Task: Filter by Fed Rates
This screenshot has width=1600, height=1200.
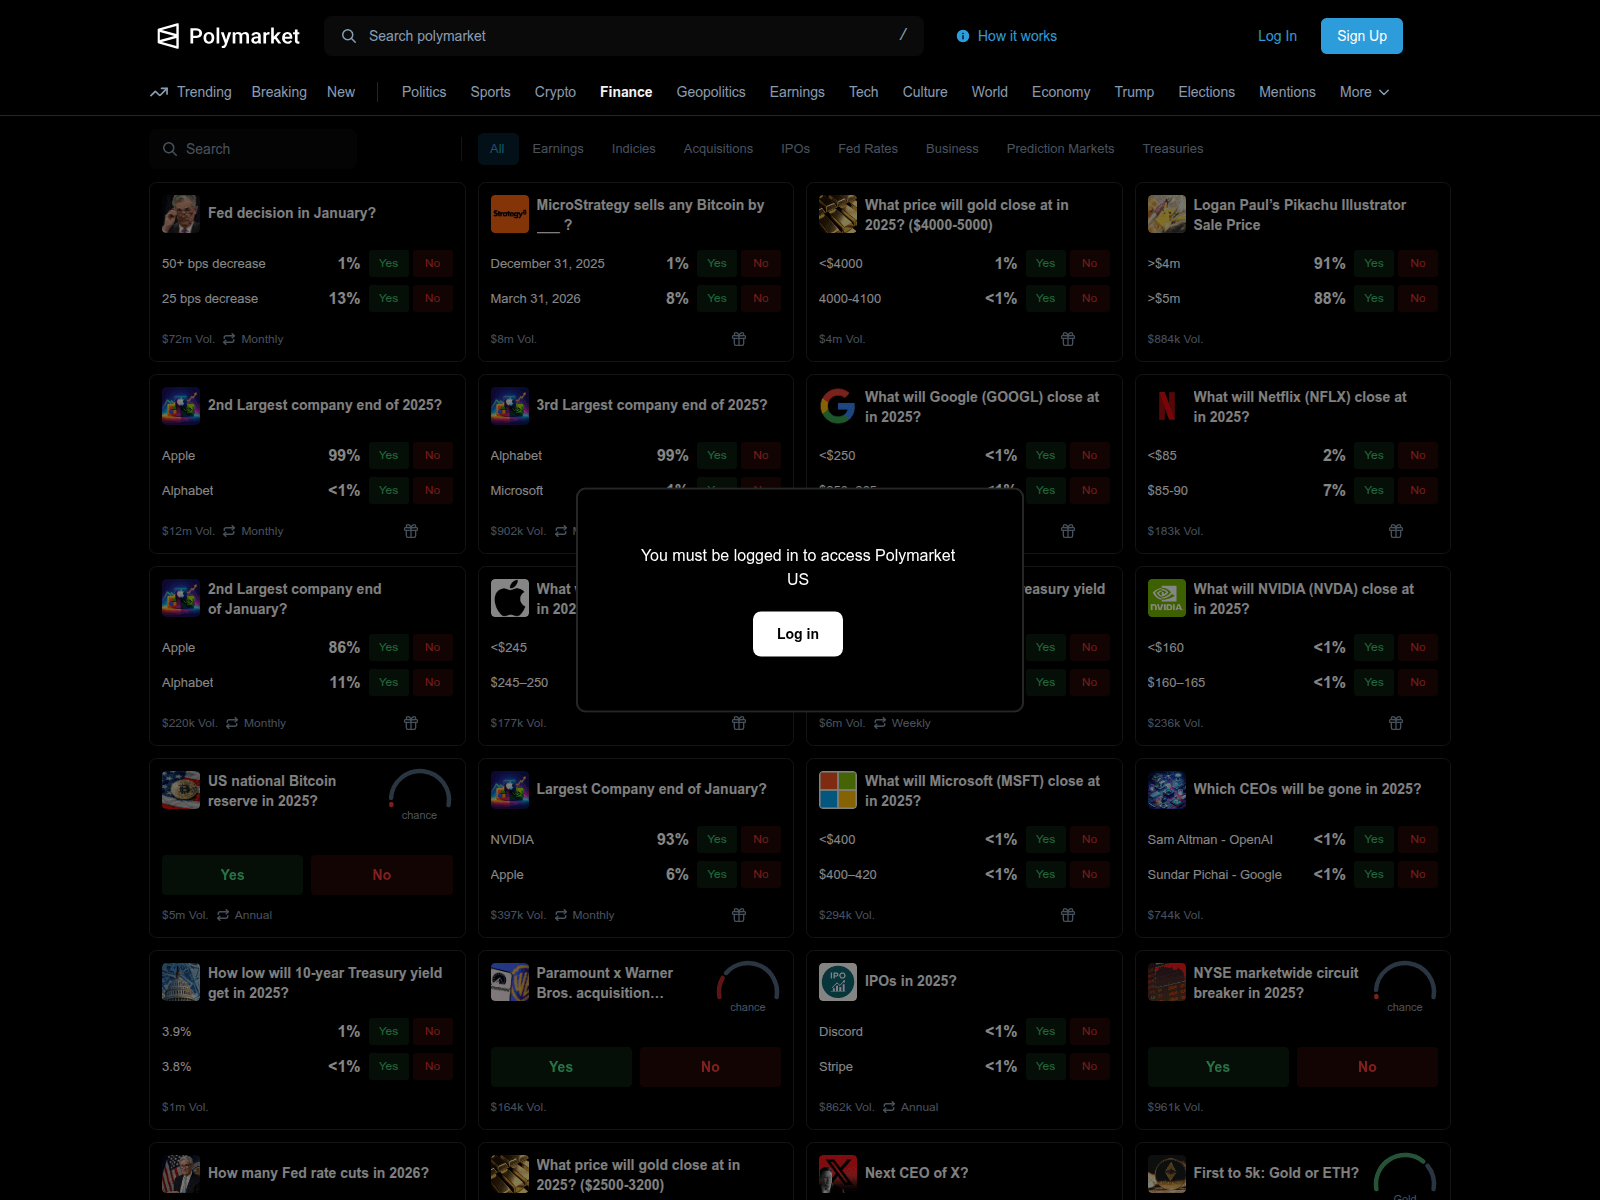Action: point(868,149)
